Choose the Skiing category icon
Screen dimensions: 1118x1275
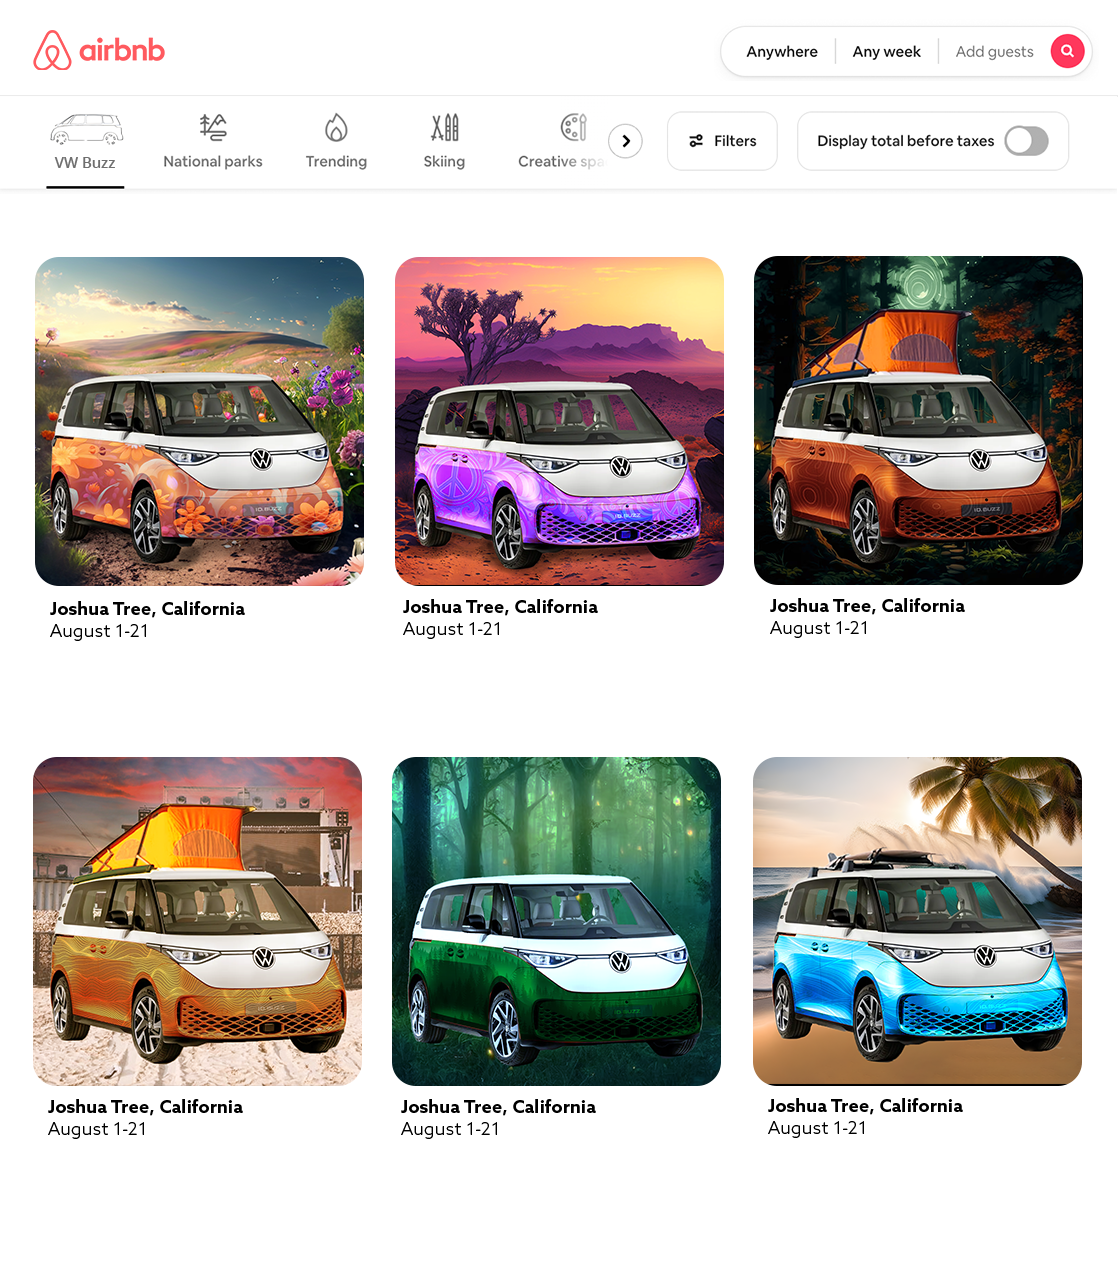[x=444, y=127]
